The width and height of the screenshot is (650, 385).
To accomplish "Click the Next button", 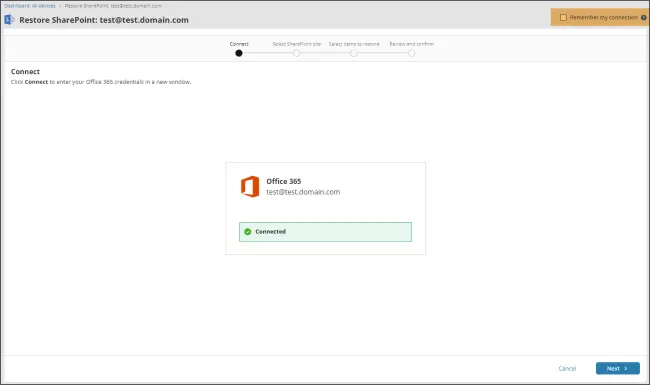I will pos(618,368).
